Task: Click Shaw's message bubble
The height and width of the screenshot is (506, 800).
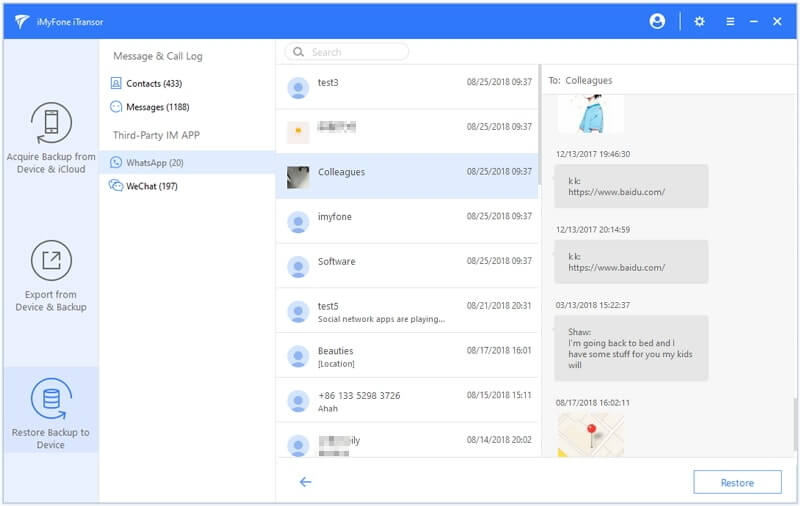Action: [631, 348]
